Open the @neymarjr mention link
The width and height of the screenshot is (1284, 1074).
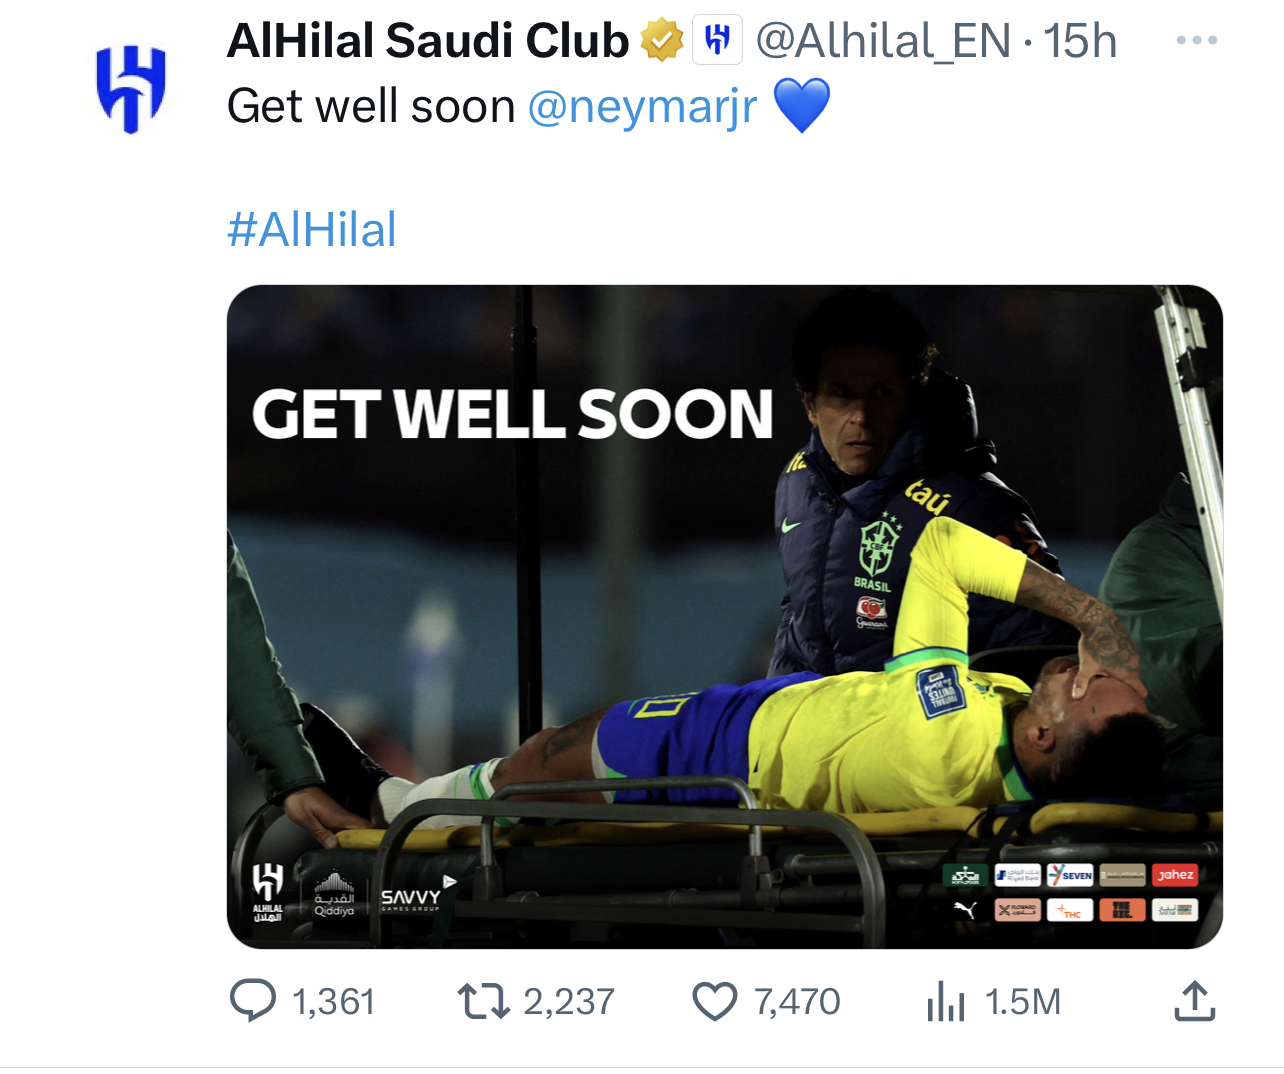[642, 107]
